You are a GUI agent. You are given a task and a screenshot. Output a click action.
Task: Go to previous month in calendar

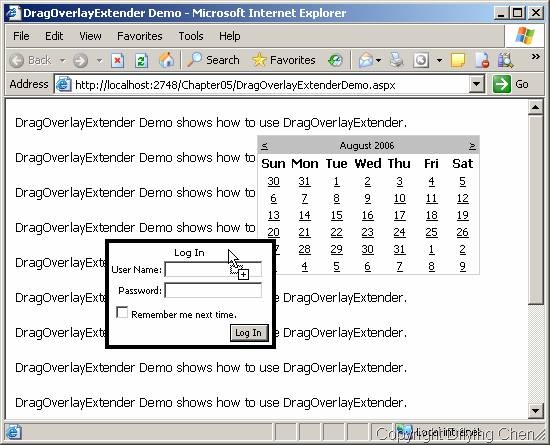coord(264,146)
